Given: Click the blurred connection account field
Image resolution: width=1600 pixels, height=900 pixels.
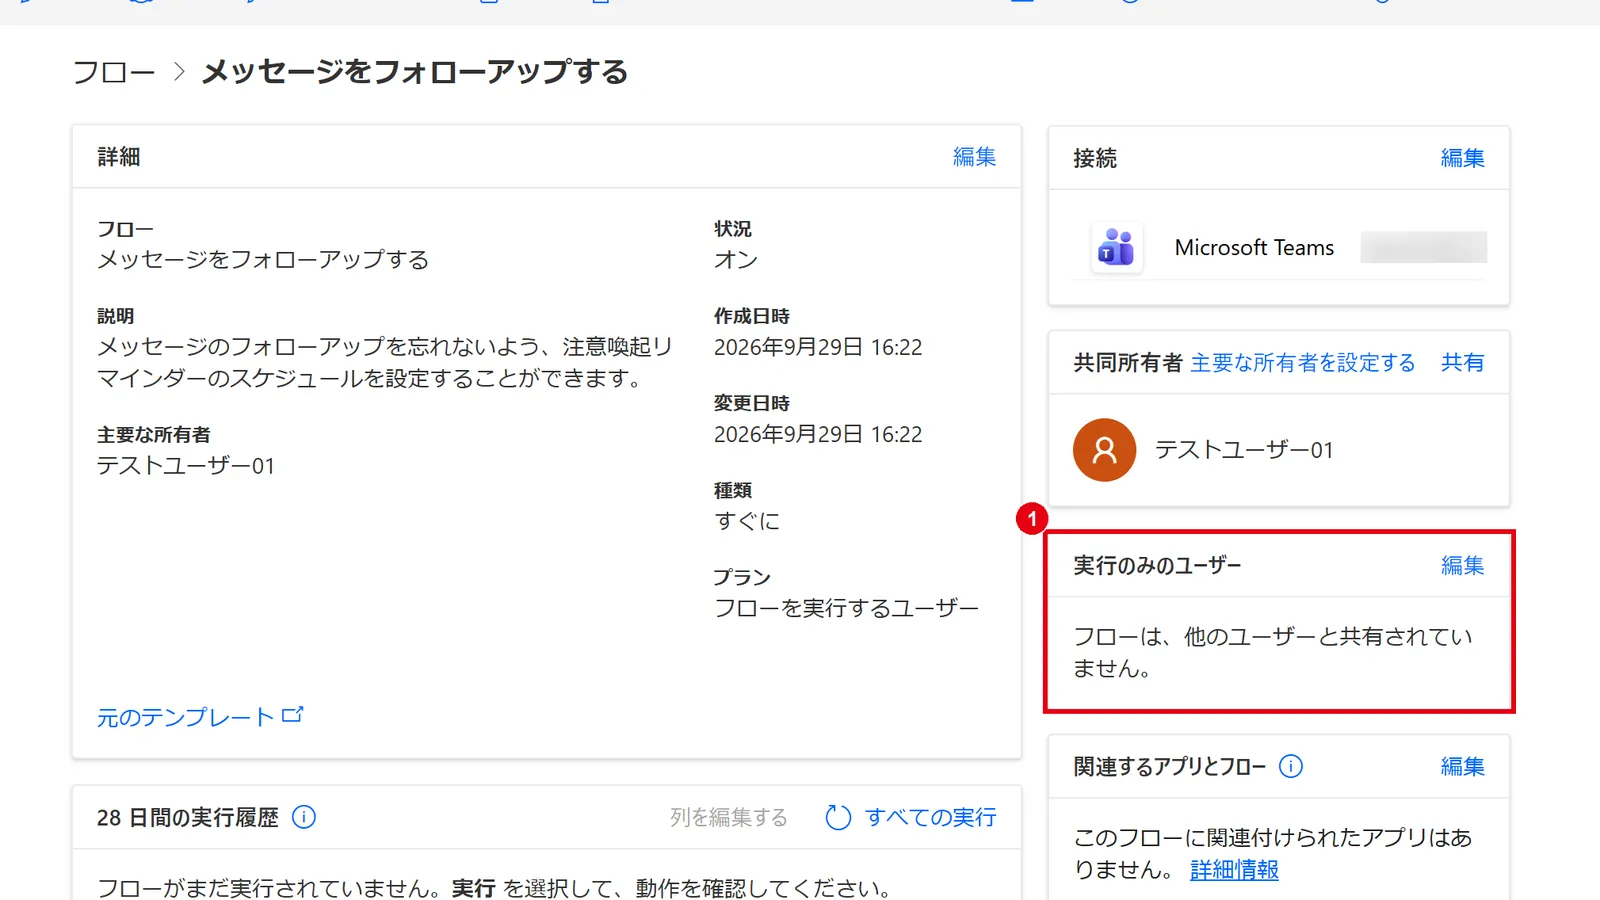Looking at the screenshot, I should 1424,247.
